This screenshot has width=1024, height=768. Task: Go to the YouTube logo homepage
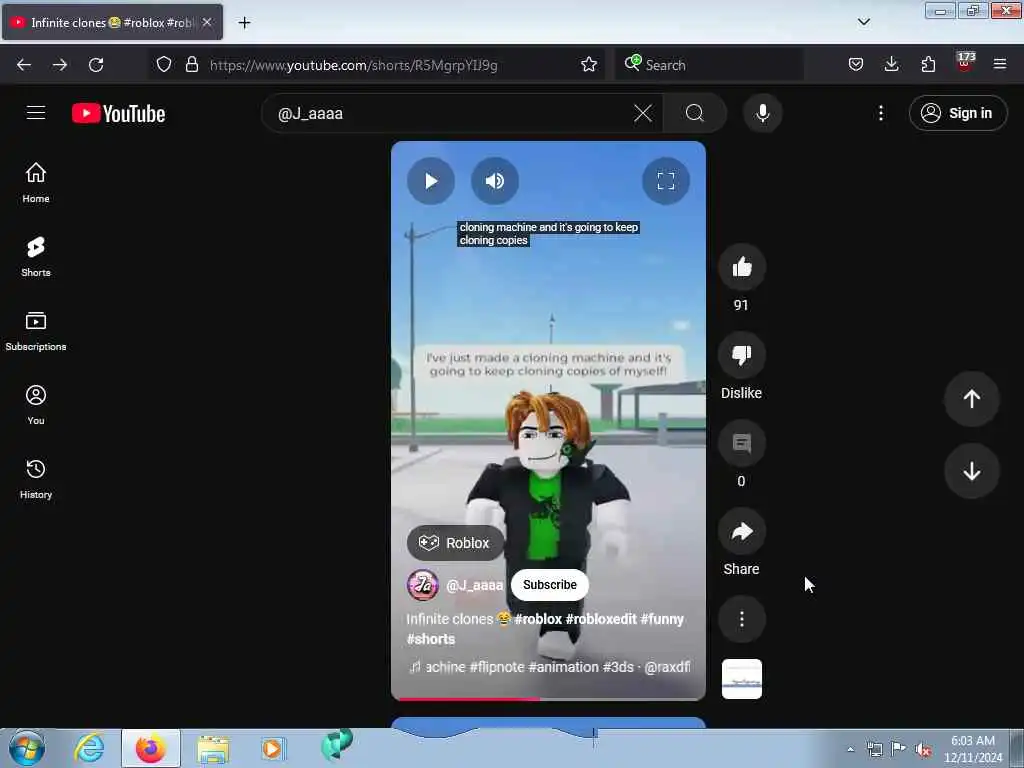point(118,114)
